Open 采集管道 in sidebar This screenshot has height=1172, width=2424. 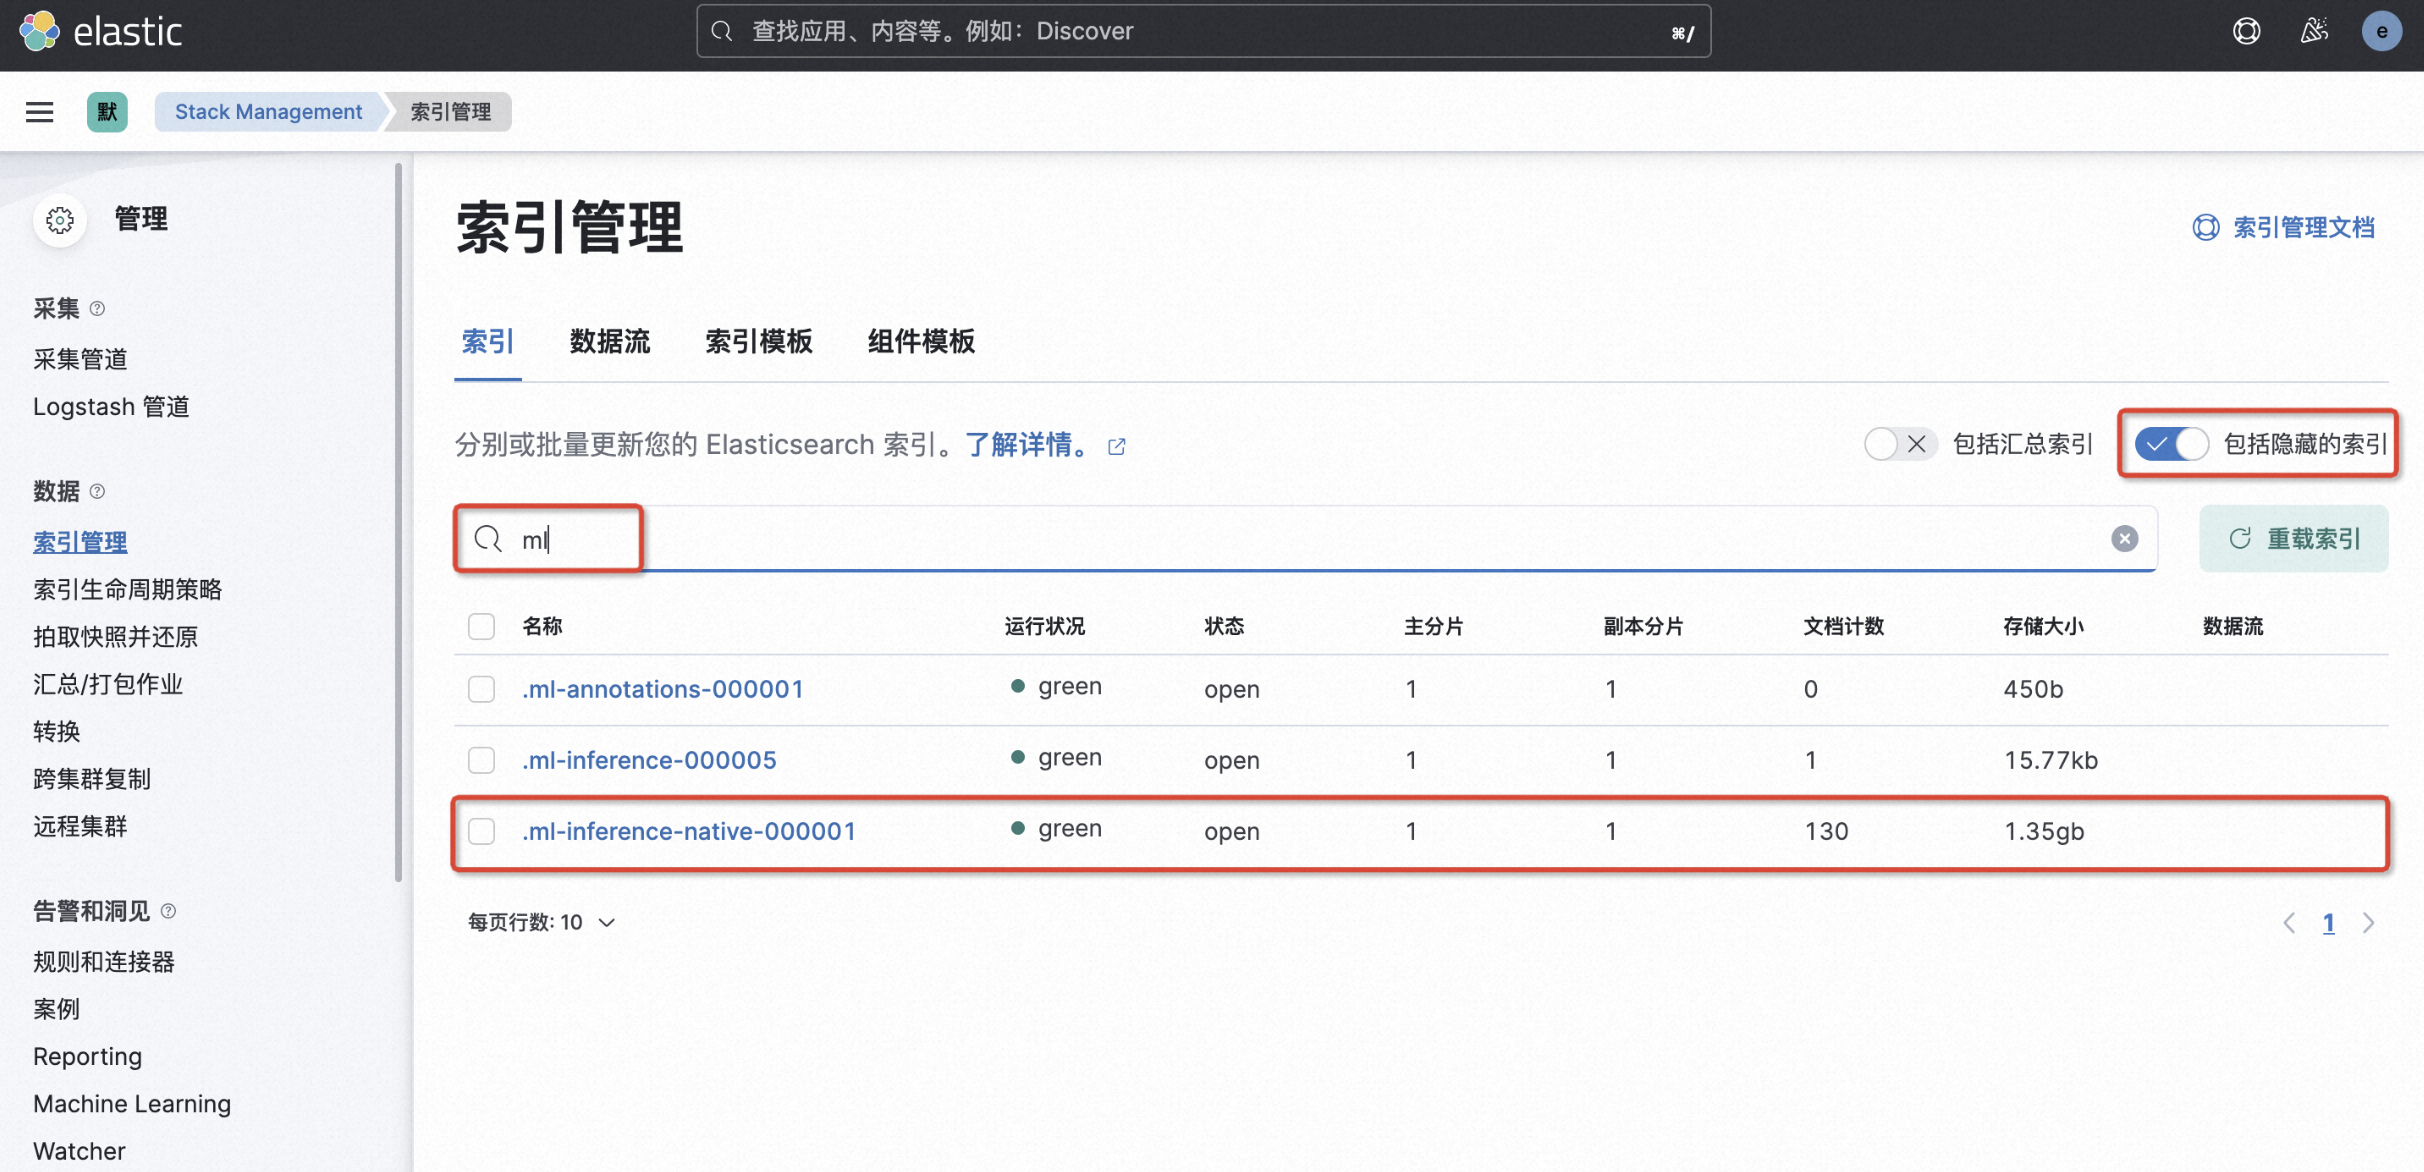point(80,360)
